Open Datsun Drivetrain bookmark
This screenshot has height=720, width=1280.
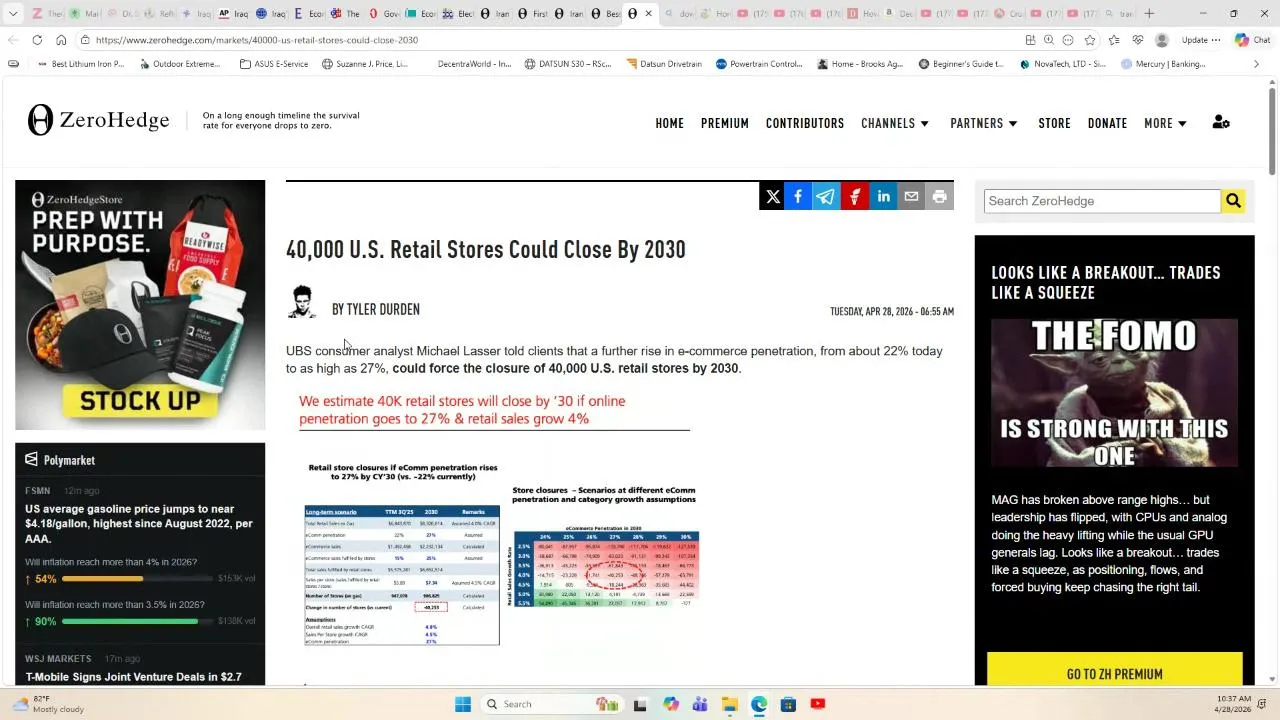[664, 64]
